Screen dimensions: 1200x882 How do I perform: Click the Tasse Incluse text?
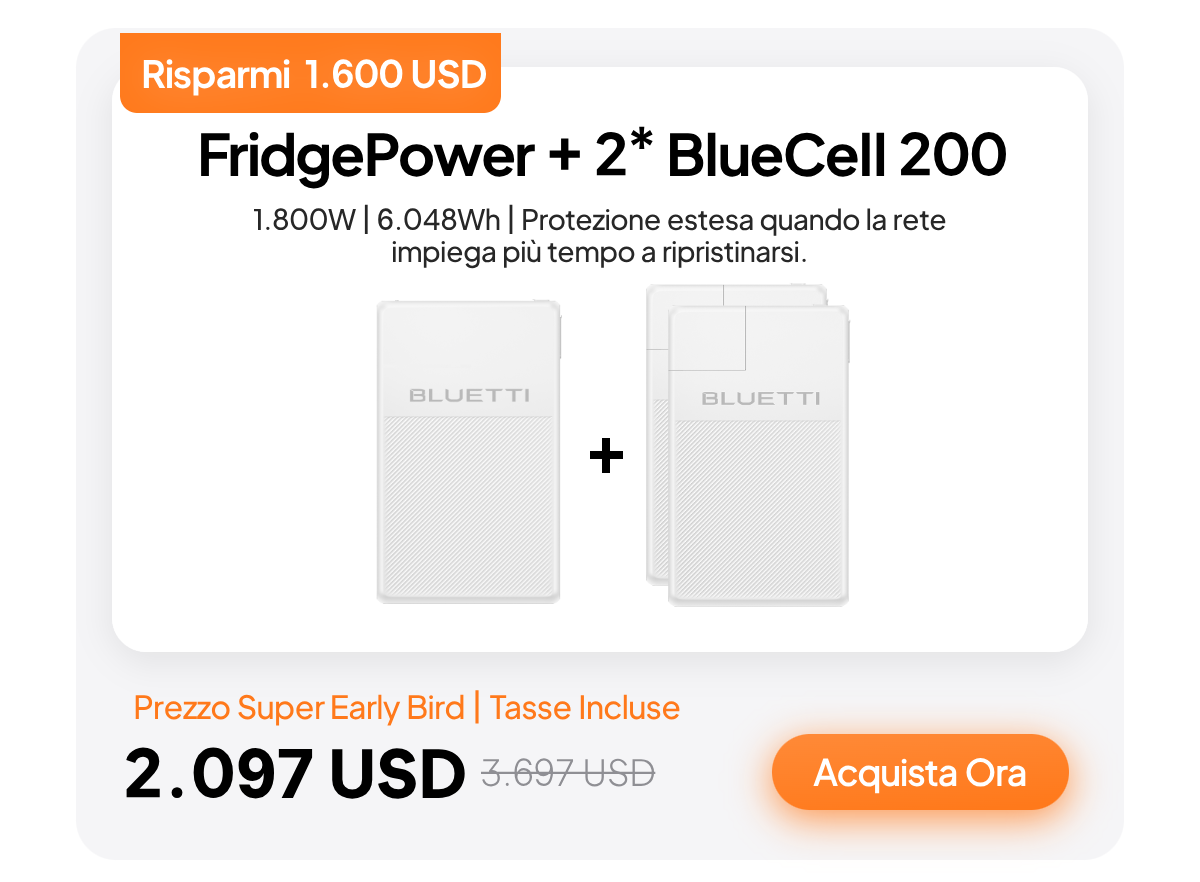(585, 708)
